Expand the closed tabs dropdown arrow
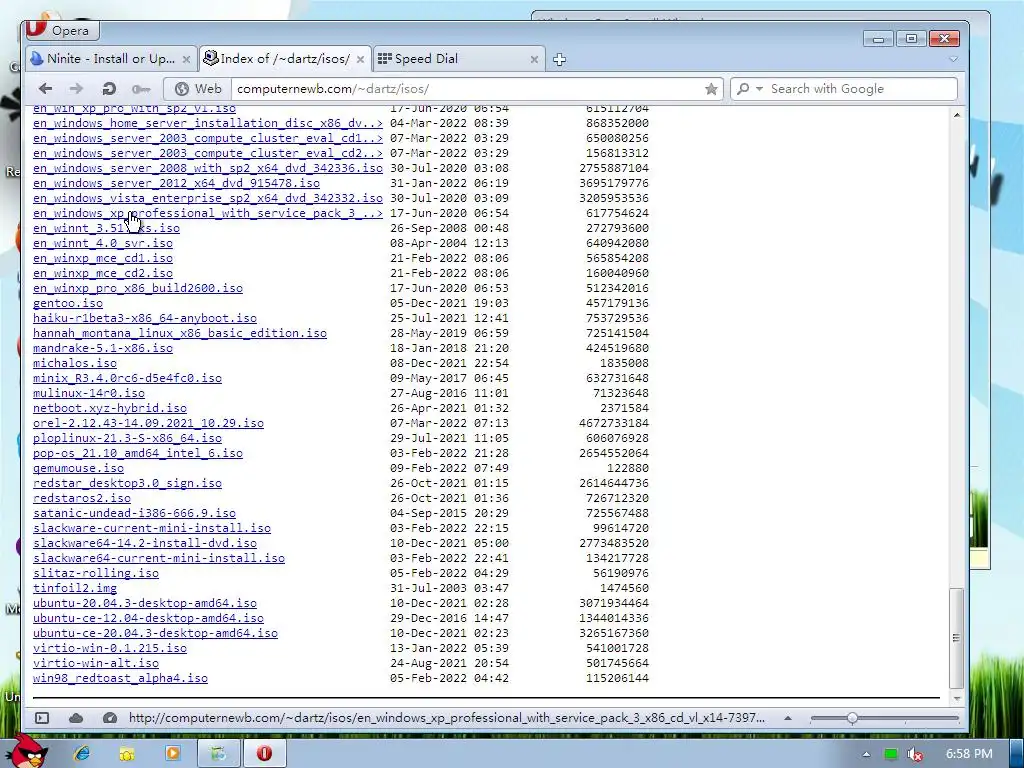 [953, 59]
